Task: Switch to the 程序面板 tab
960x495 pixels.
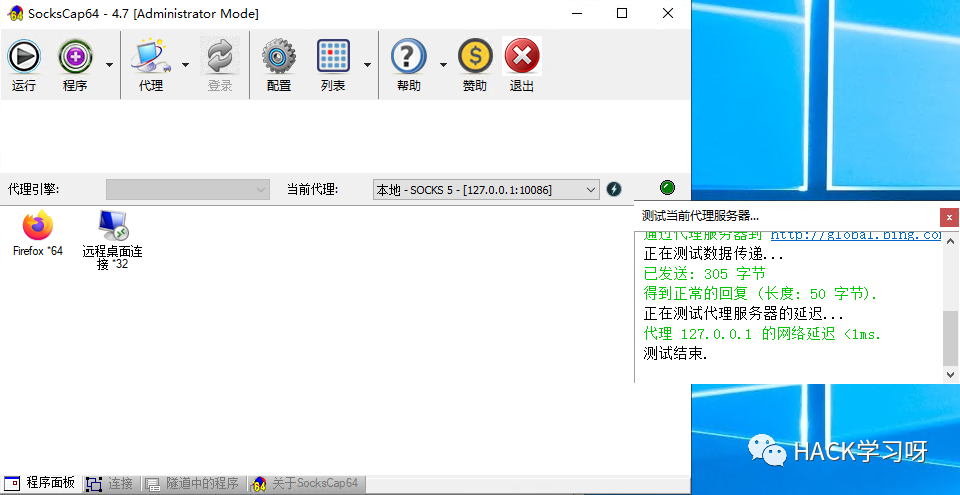Action: click(x=40, y=483)
